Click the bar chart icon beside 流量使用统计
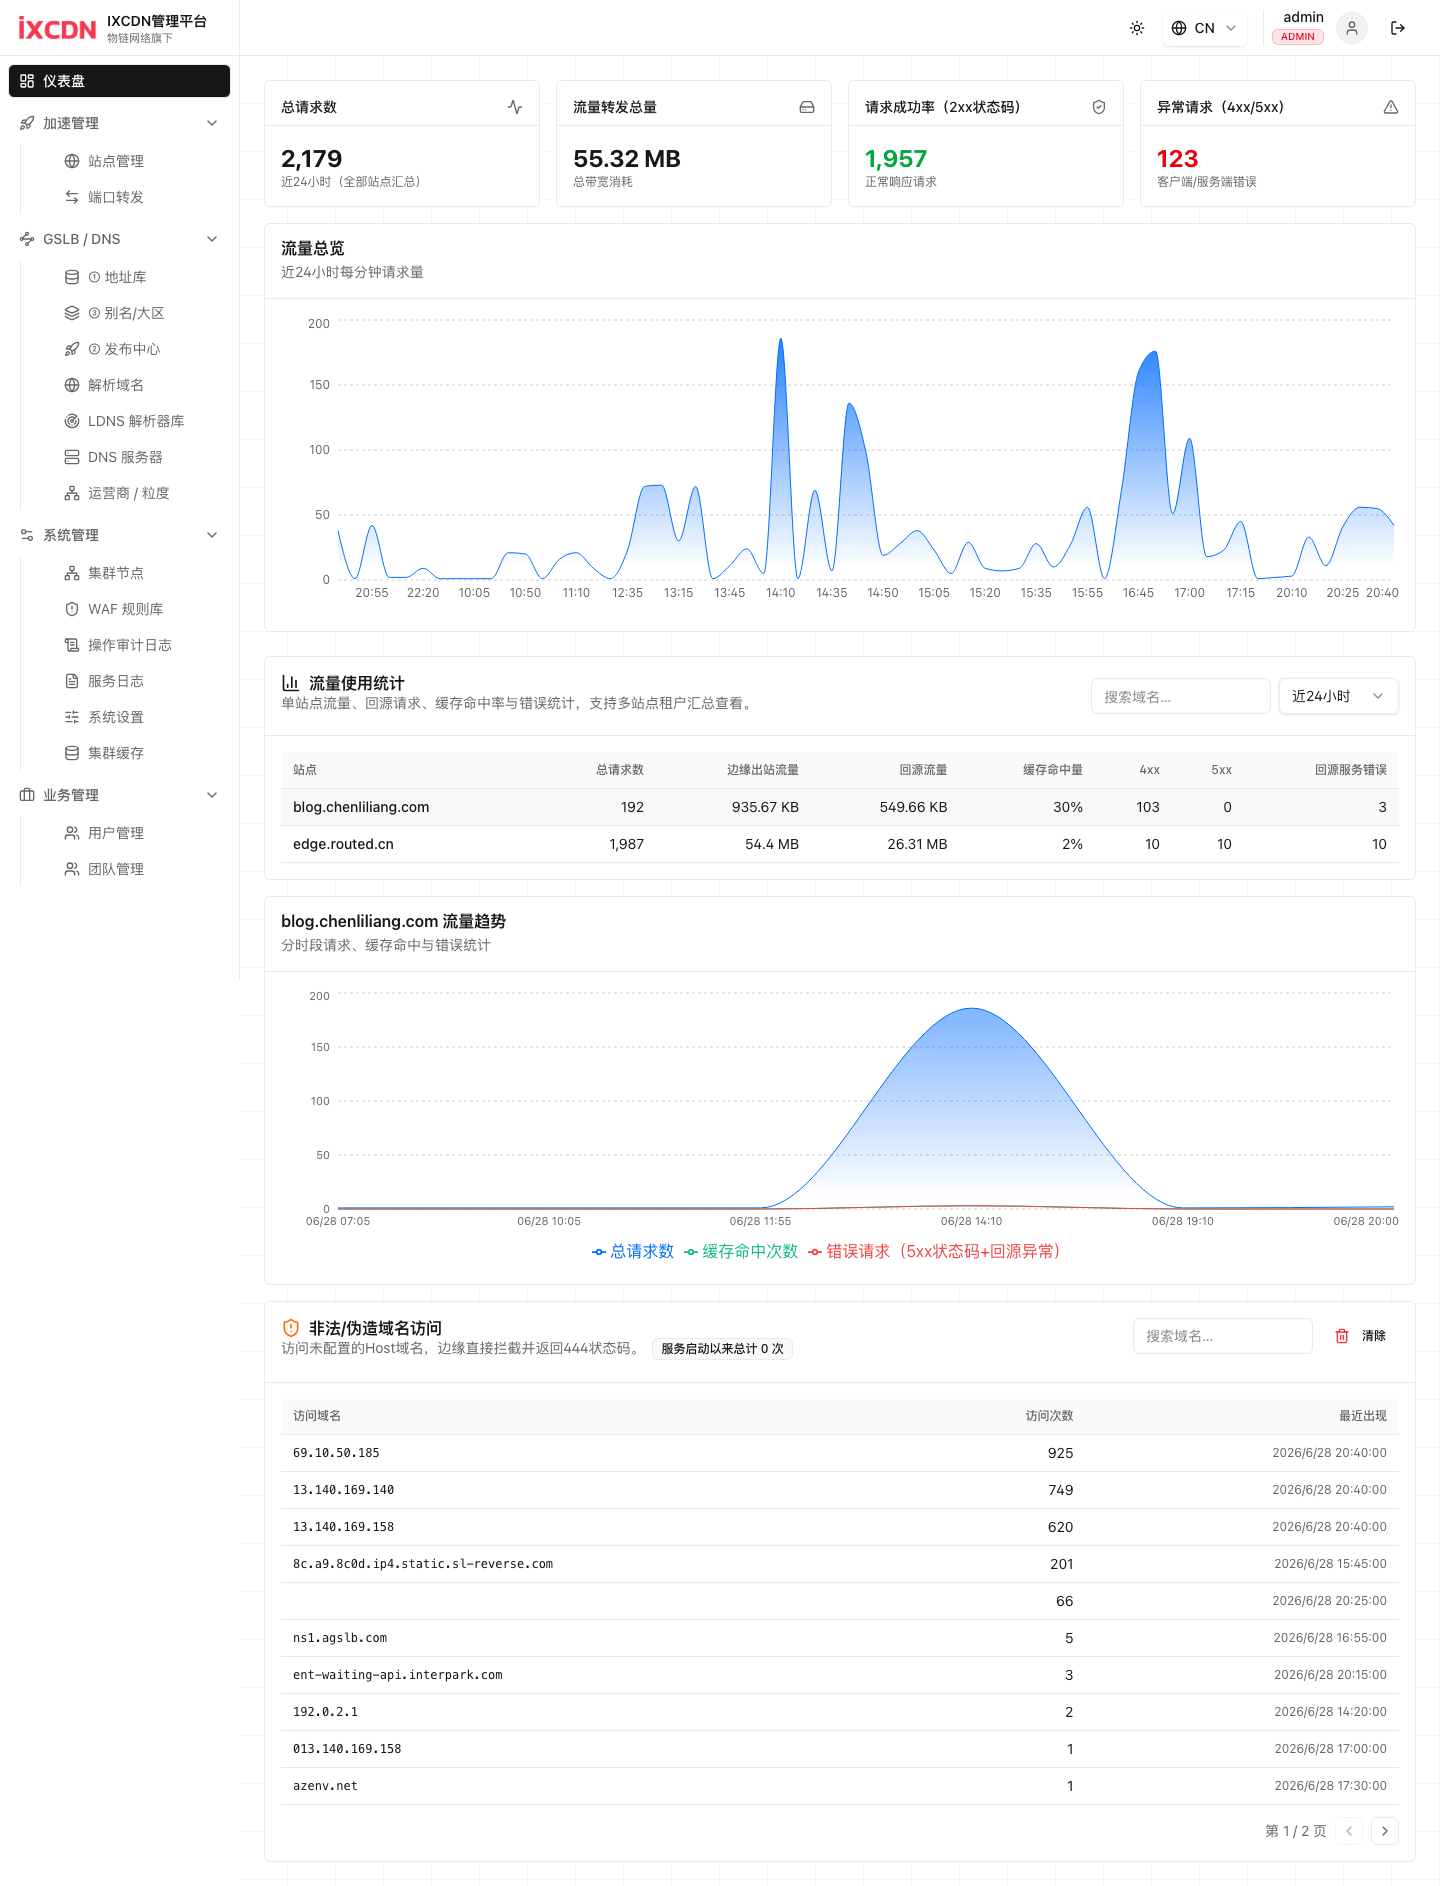This screenshot has height=1886, width=1440. tap(290, 683)
